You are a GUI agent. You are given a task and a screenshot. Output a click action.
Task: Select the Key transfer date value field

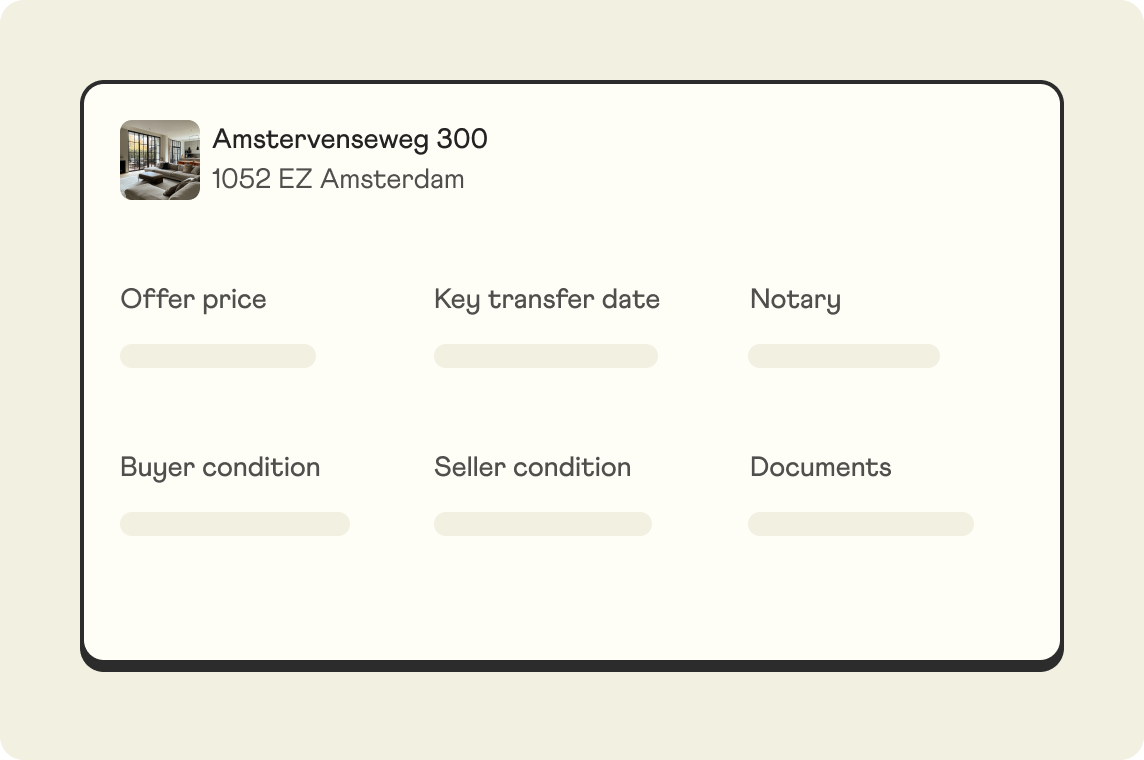coord(546,356)
